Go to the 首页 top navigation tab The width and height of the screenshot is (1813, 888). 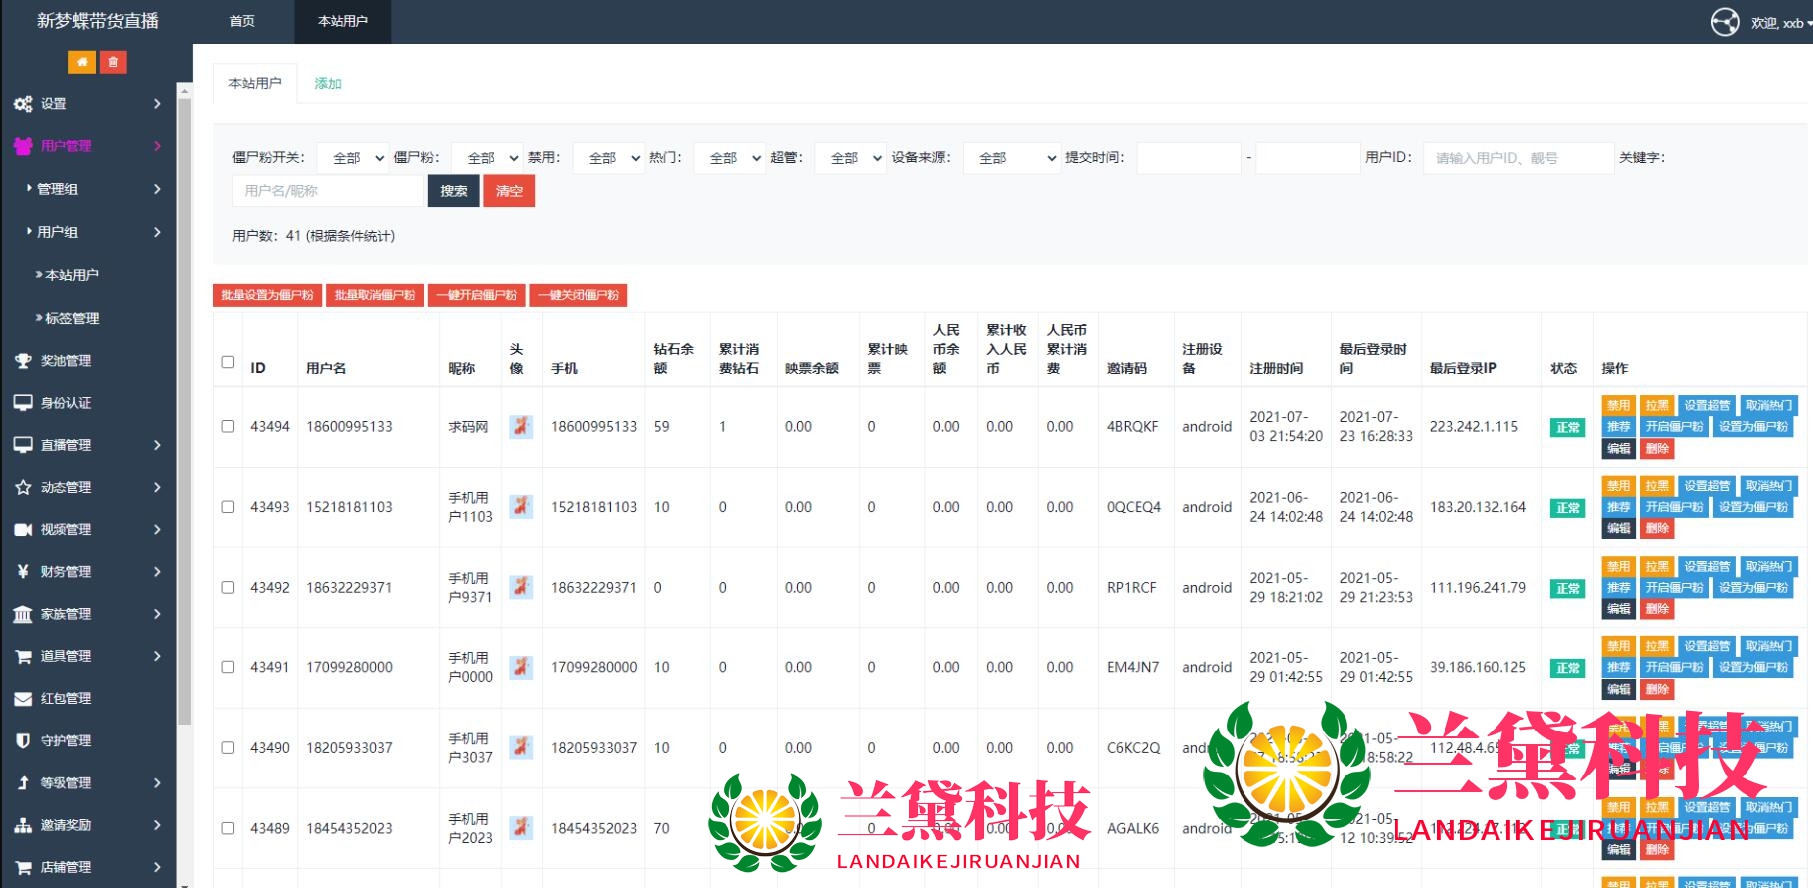tap(242, 21)
